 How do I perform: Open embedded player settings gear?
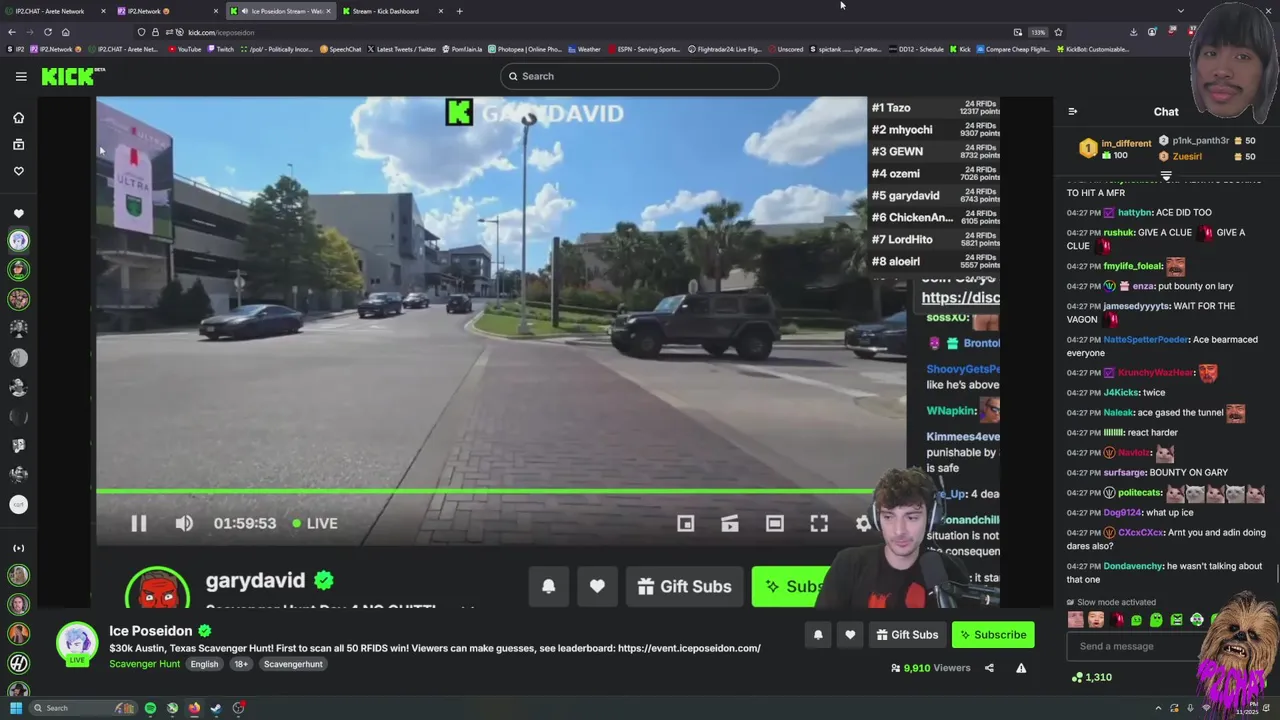click(863, 523)
